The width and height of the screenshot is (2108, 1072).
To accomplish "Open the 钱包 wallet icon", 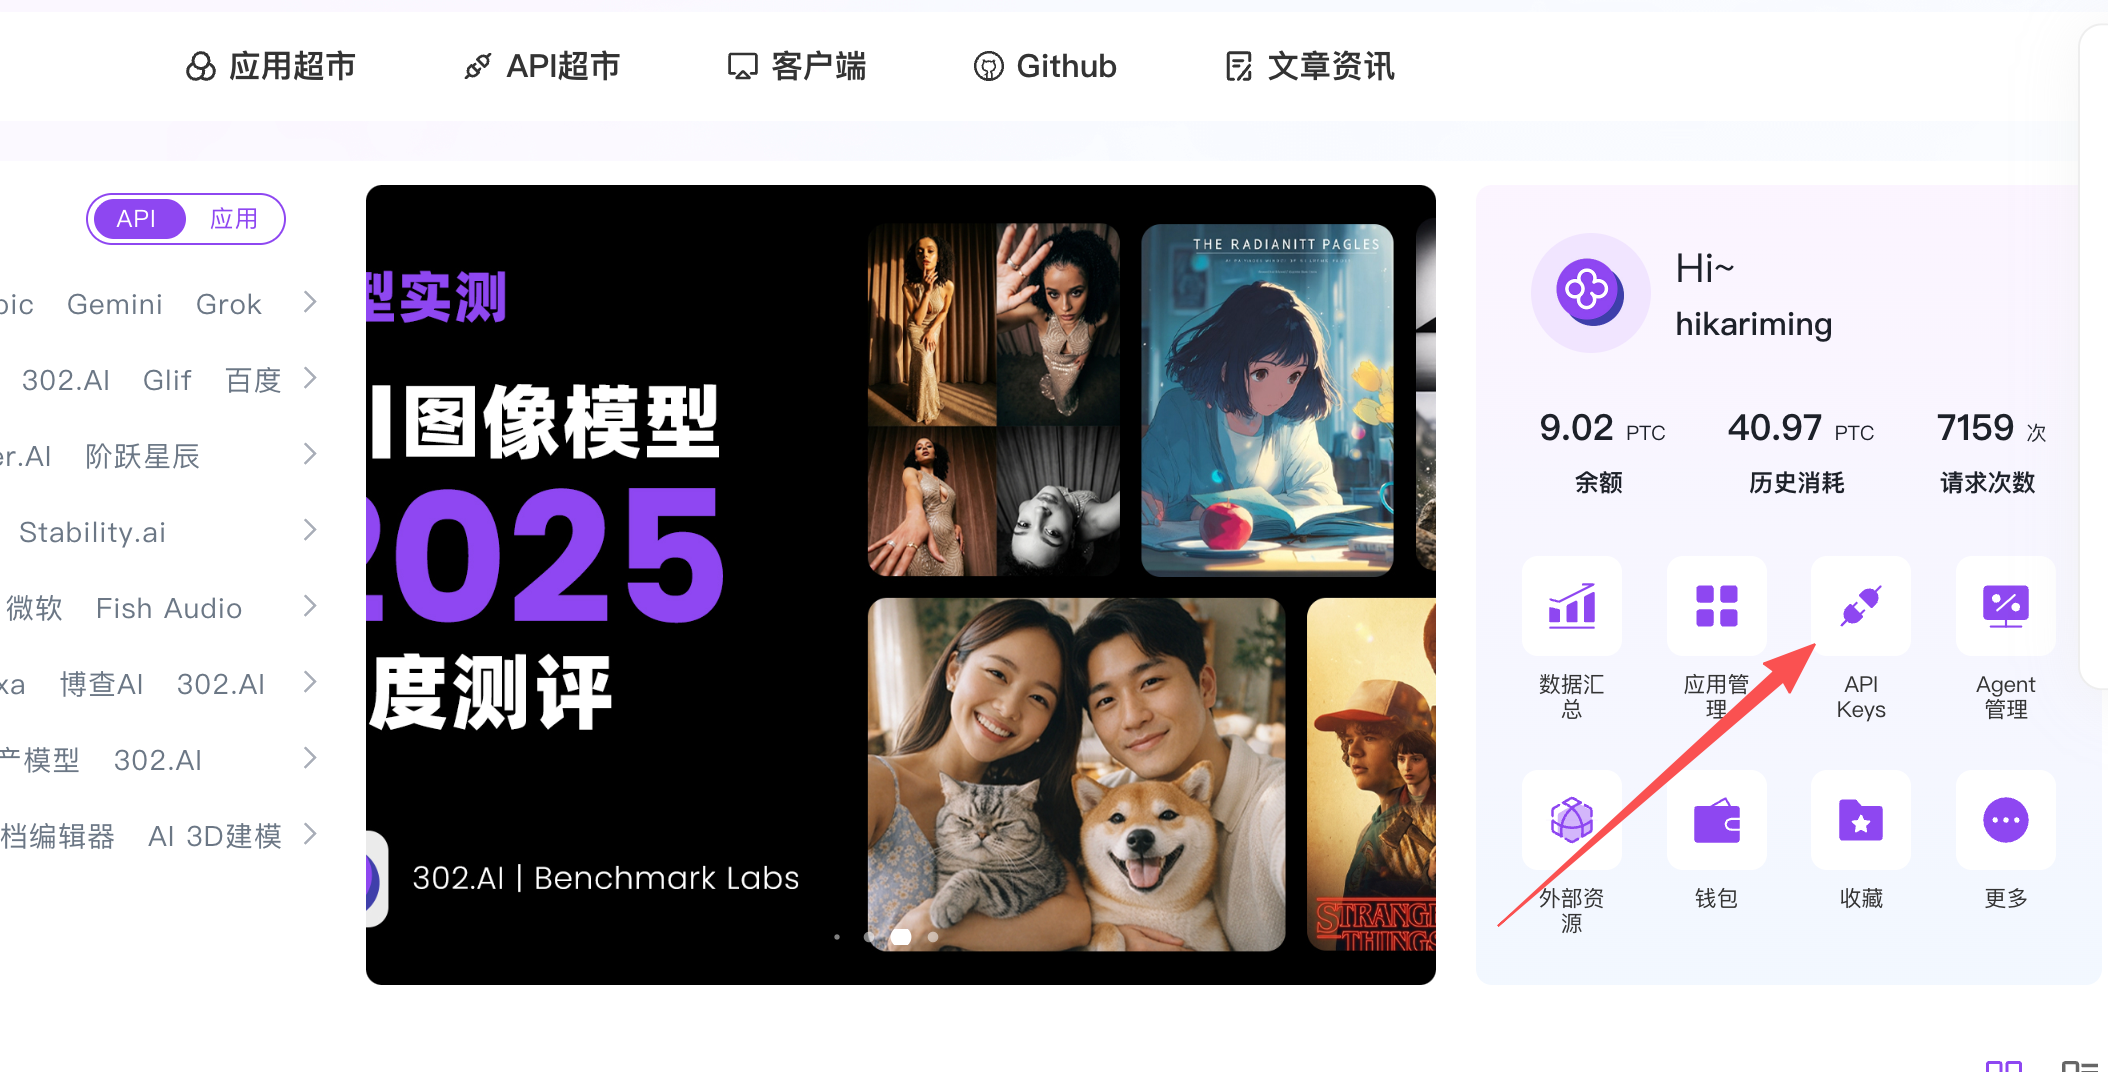I will tap(1716, 820).
